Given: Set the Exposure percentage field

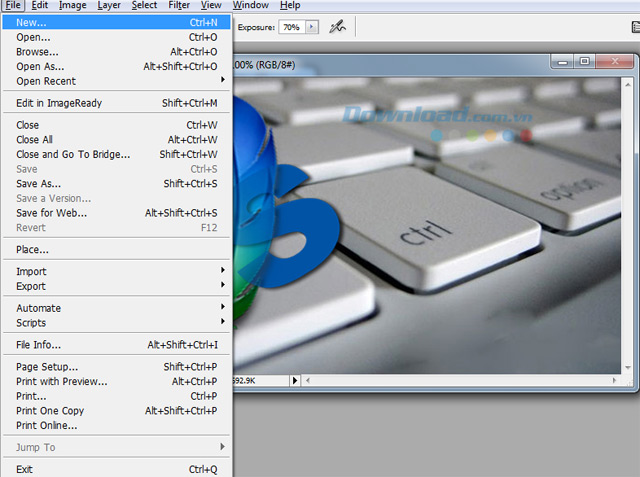Looking at the screenshot, I should [292, 27].
